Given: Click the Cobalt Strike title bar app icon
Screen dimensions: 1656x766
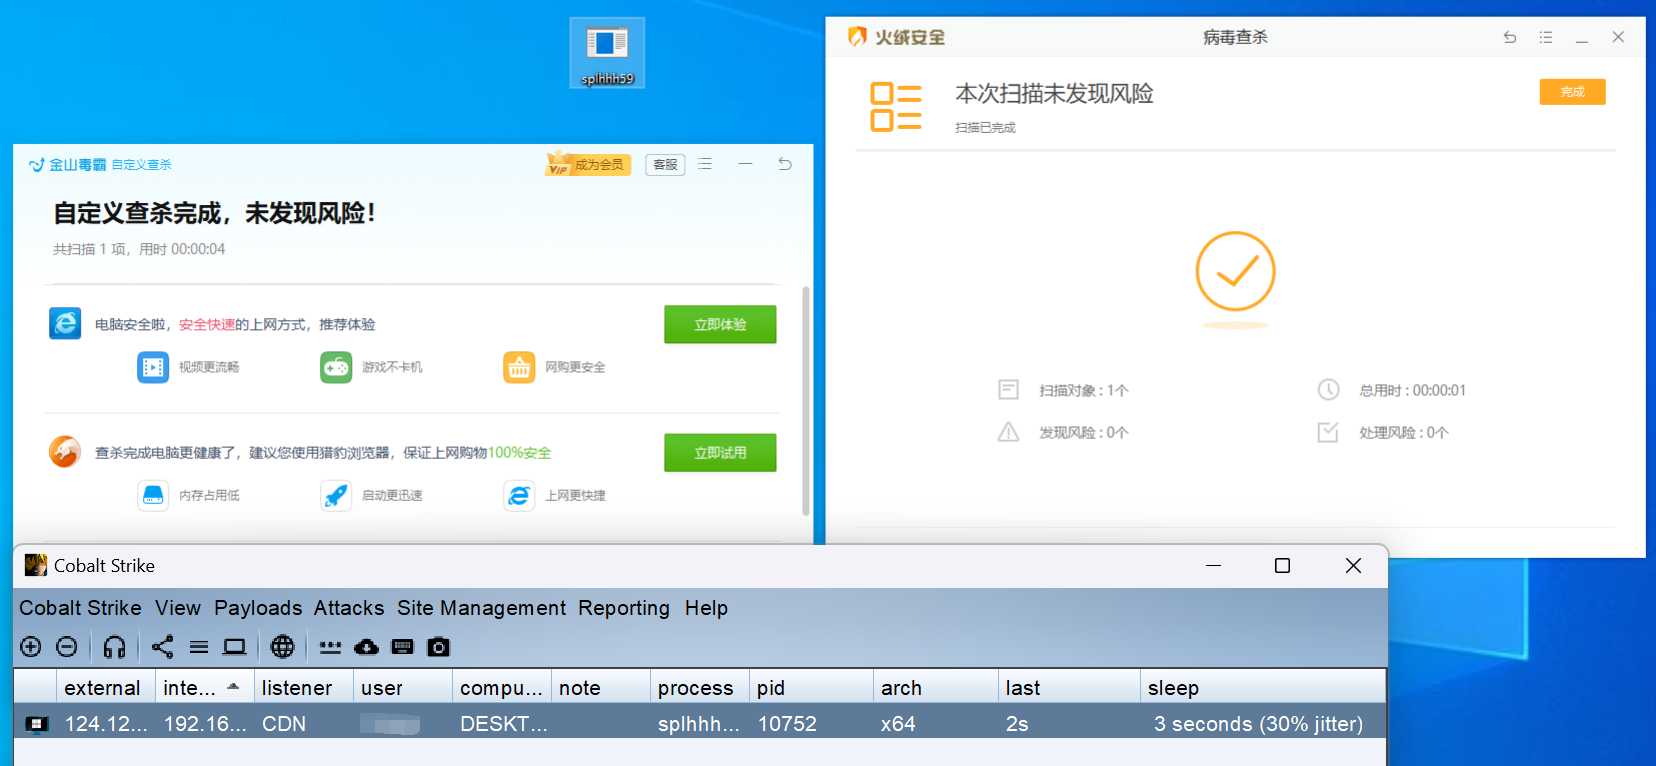Looking at the screenshot, I should pyautogui.click(x=36, y=565).
